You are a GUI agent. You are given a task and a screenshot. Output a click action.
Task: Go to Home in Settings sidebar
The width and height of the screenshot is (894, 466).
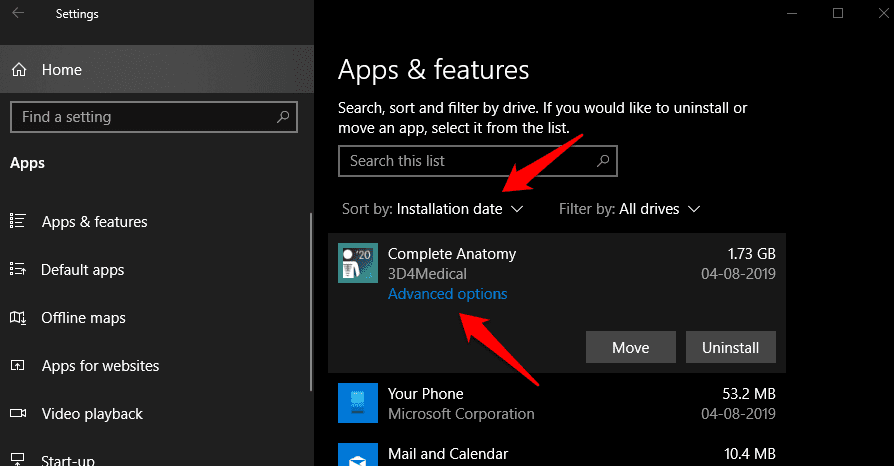[x=157, y=70]
